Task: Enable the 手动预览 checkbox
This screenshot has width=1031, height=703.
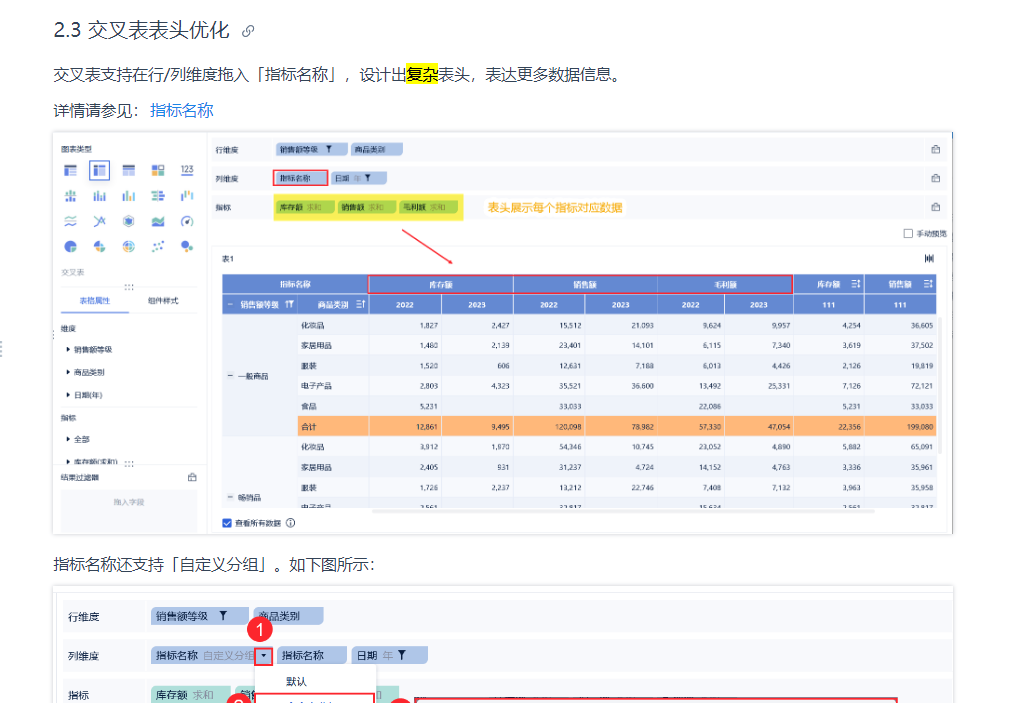Action: (908, 233)
